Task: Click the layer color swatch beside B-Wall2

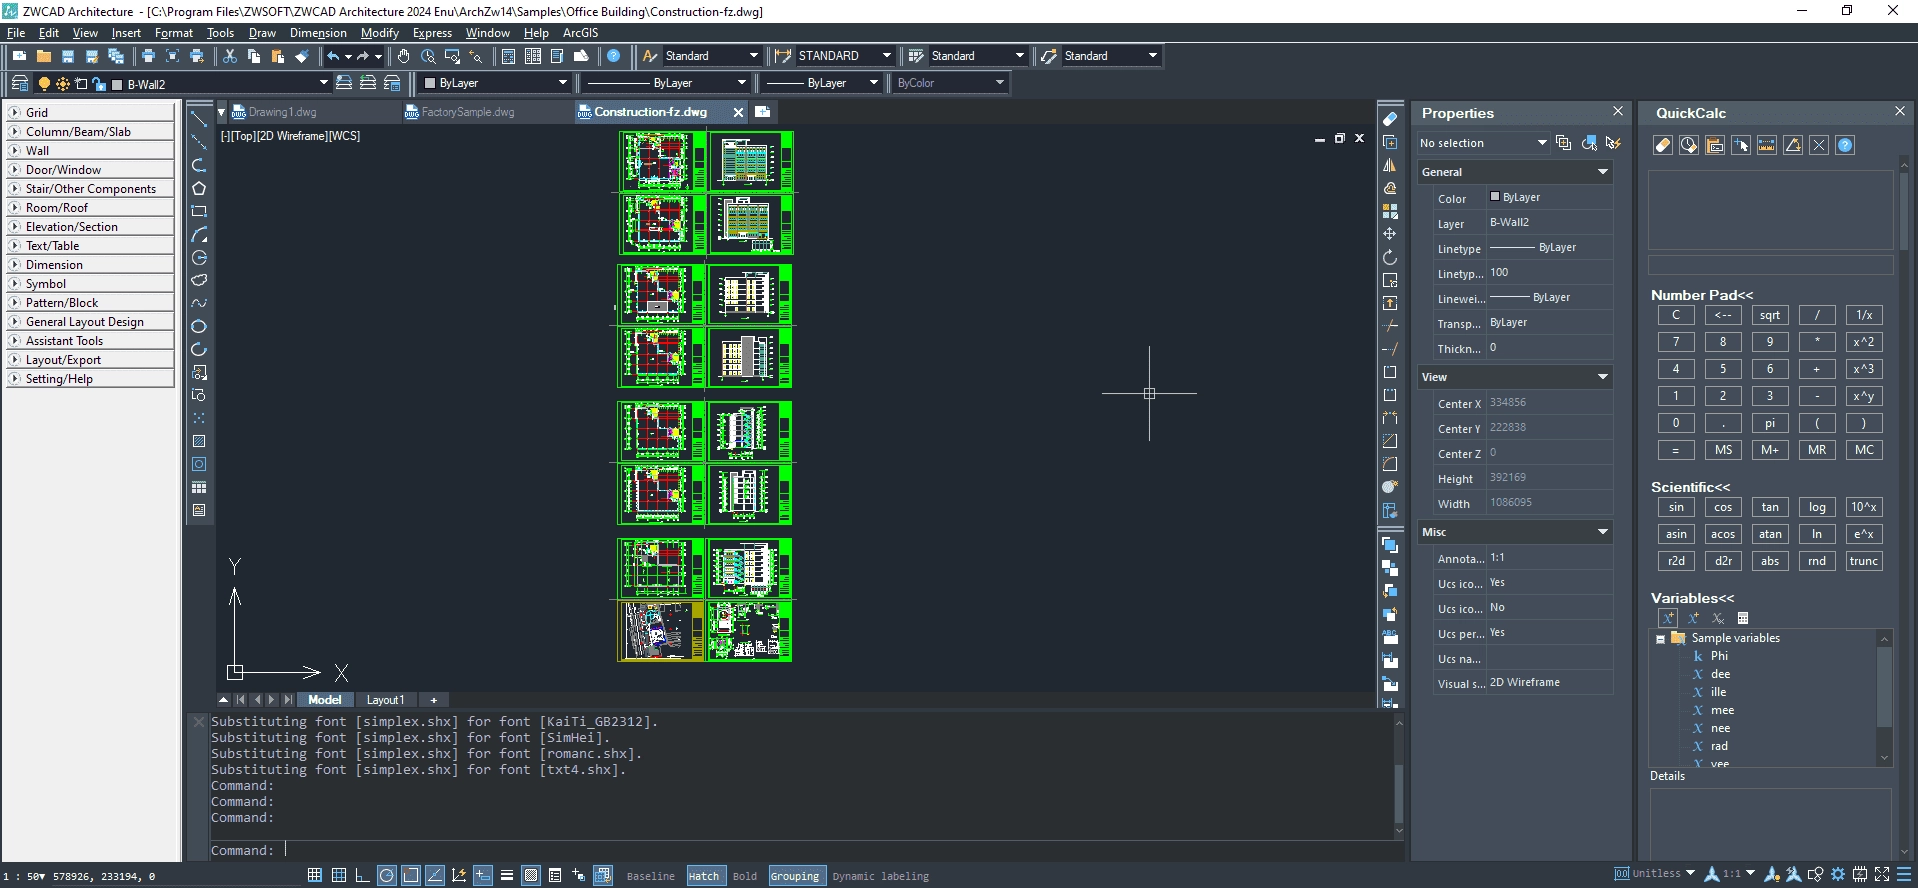Action: pyautogui.click(x=117, y=84)
